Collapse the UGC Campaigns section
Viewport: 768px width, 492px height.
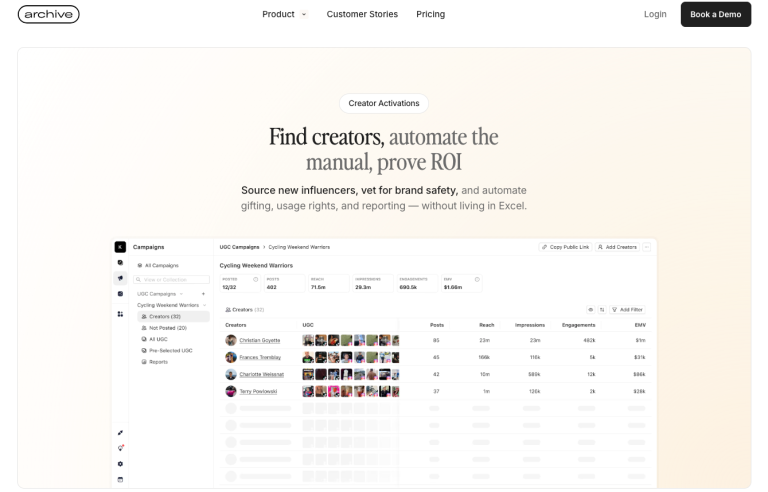[x=181, y=294]
